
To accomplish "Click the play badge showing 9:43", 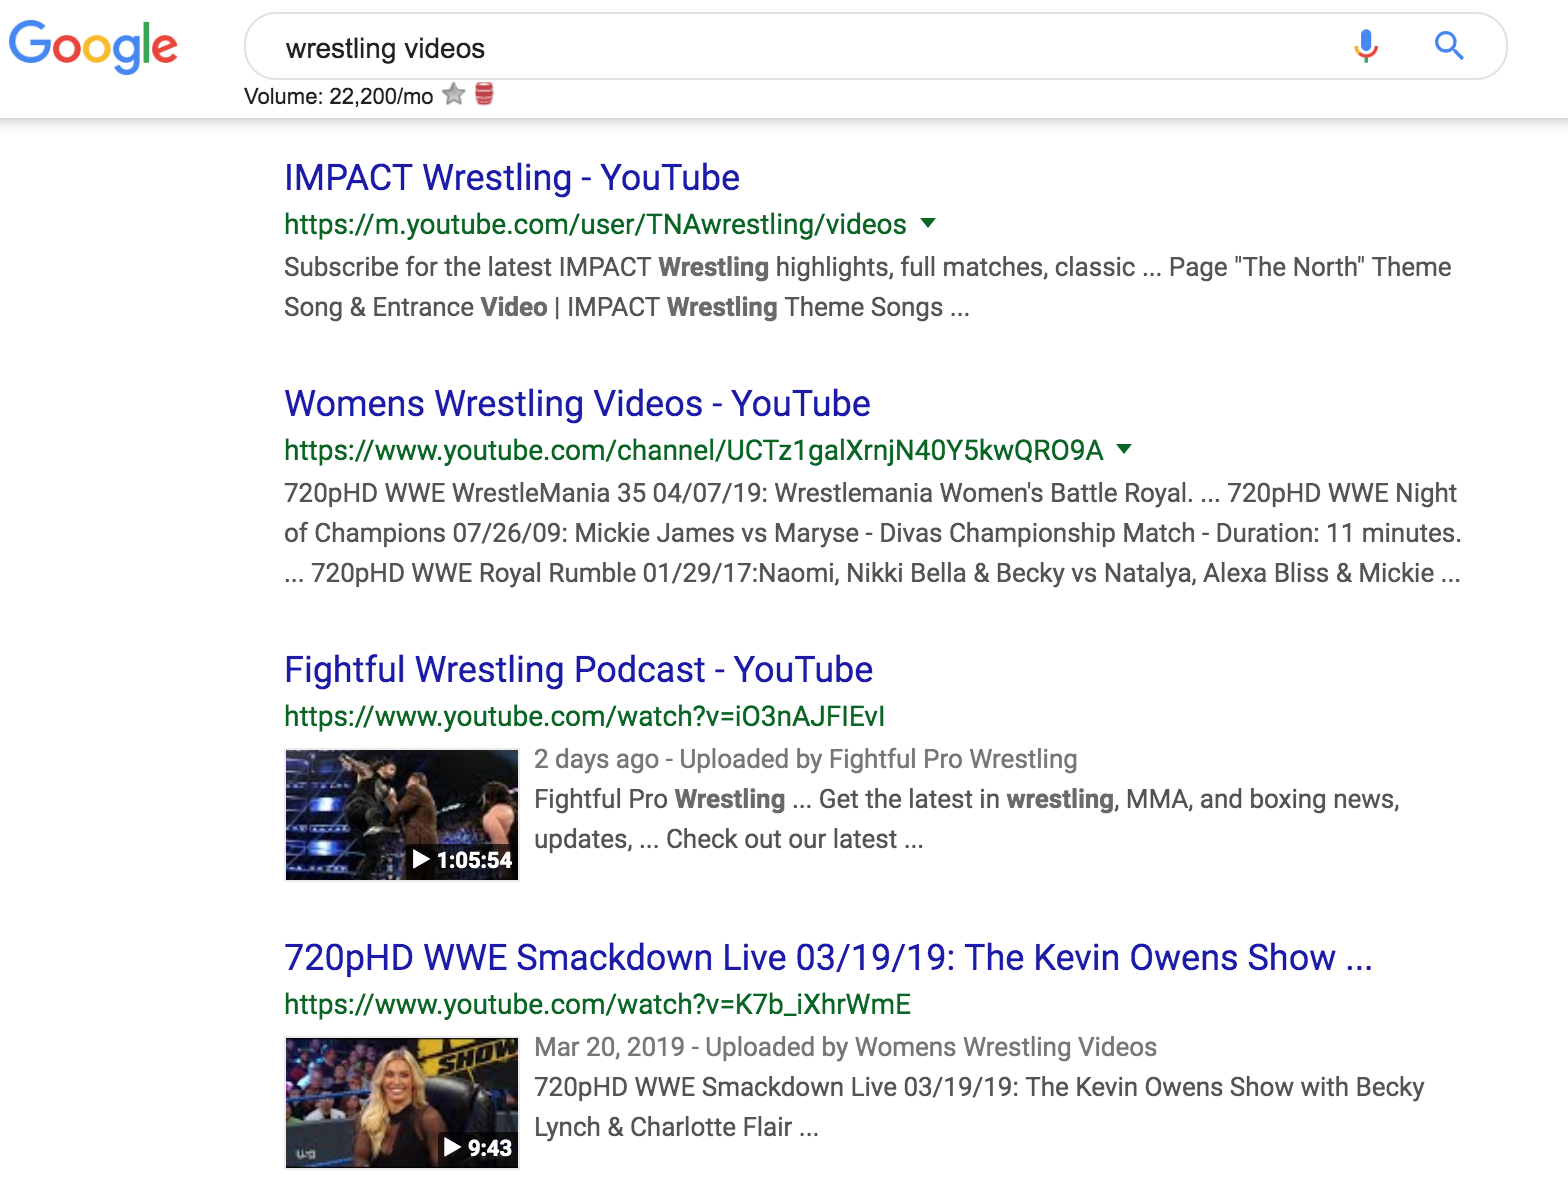I will [x=478, y=1148].
